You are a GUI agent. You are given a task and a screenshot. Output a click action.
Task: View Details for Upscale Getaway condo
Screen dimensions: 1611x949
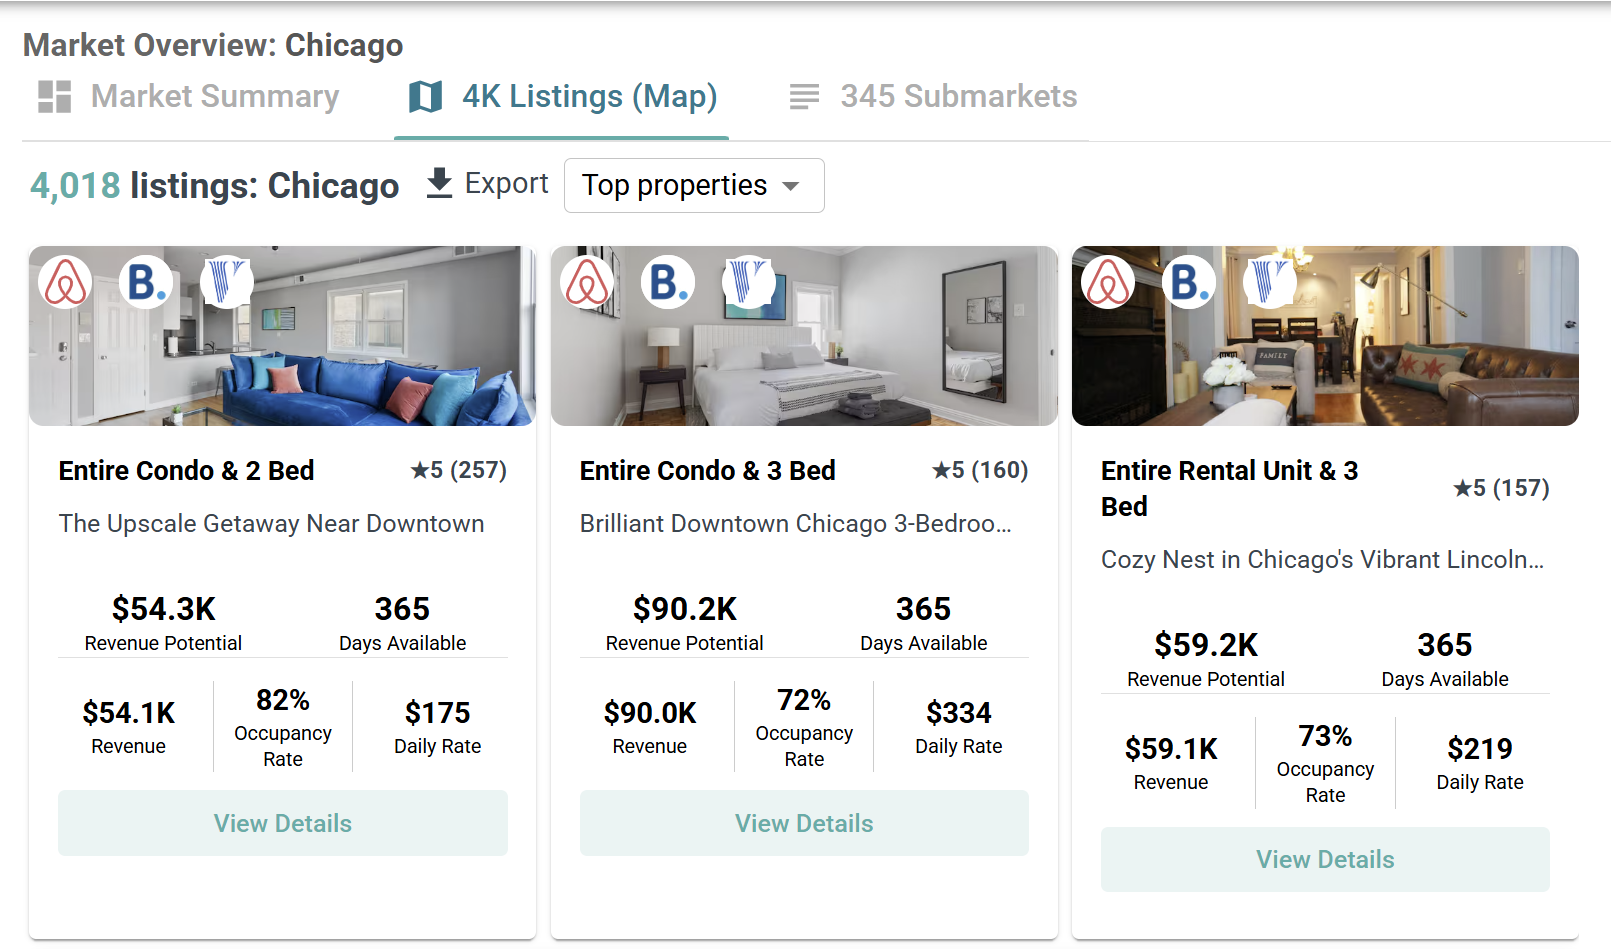(283, 823)
